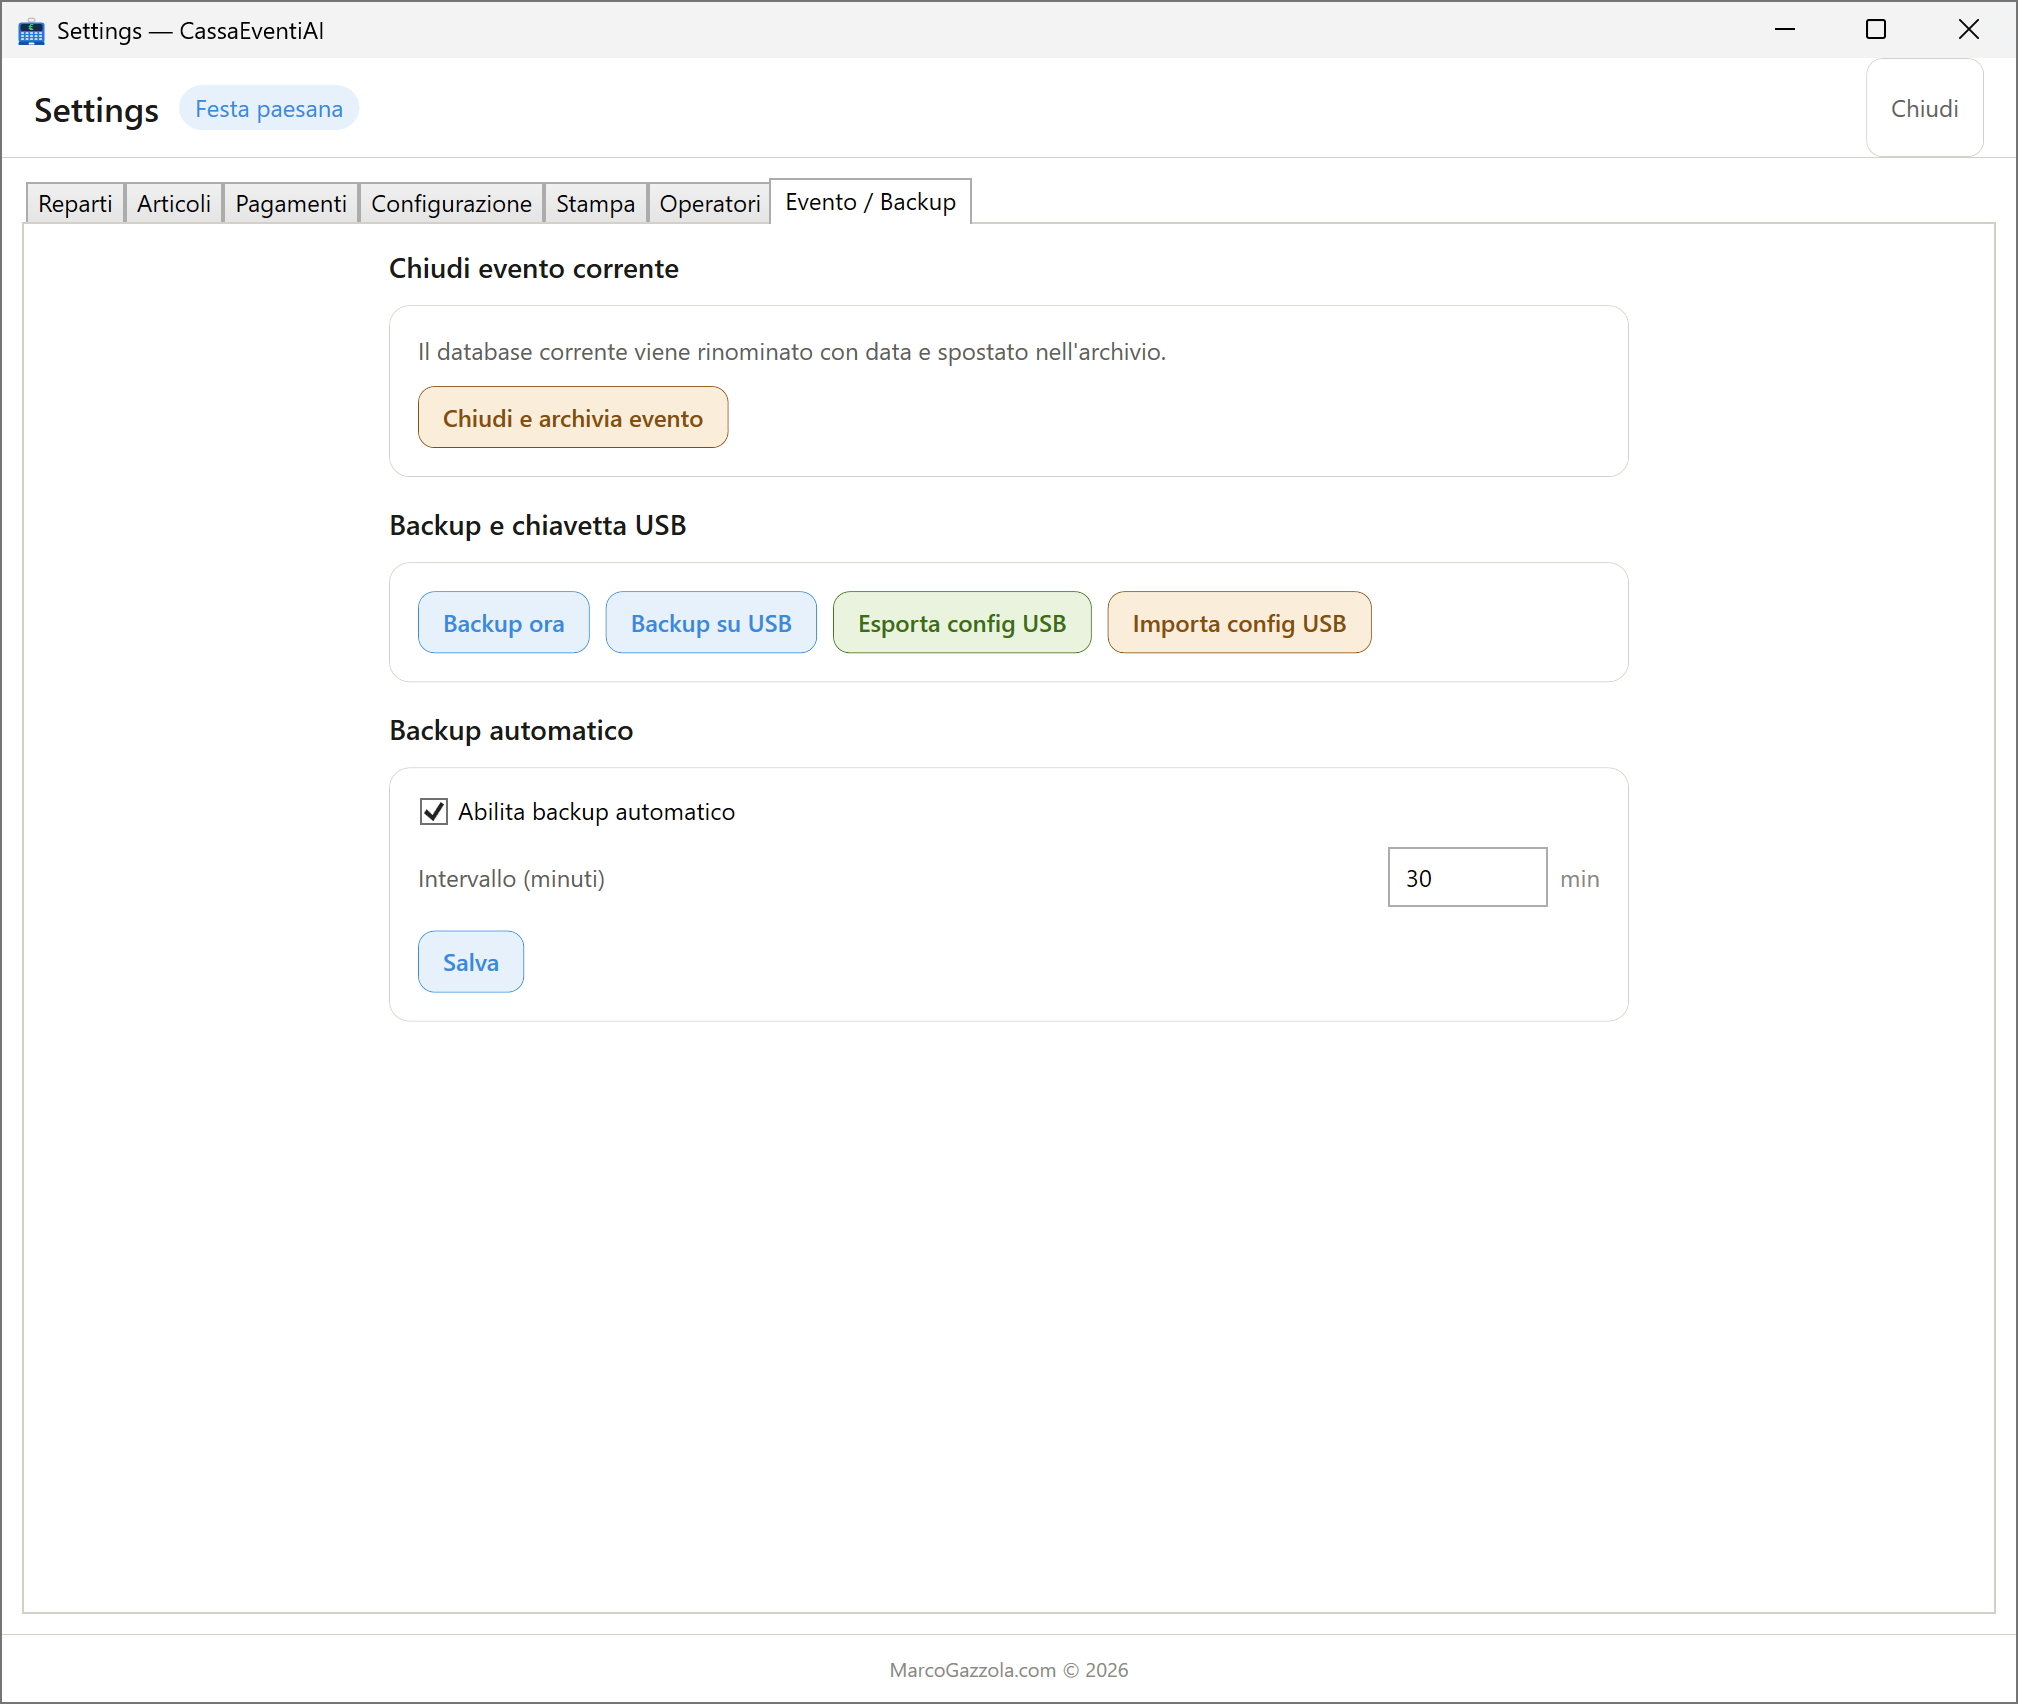
Task: Click Chiudi e archivia evento button
Action: pos(573,417)
